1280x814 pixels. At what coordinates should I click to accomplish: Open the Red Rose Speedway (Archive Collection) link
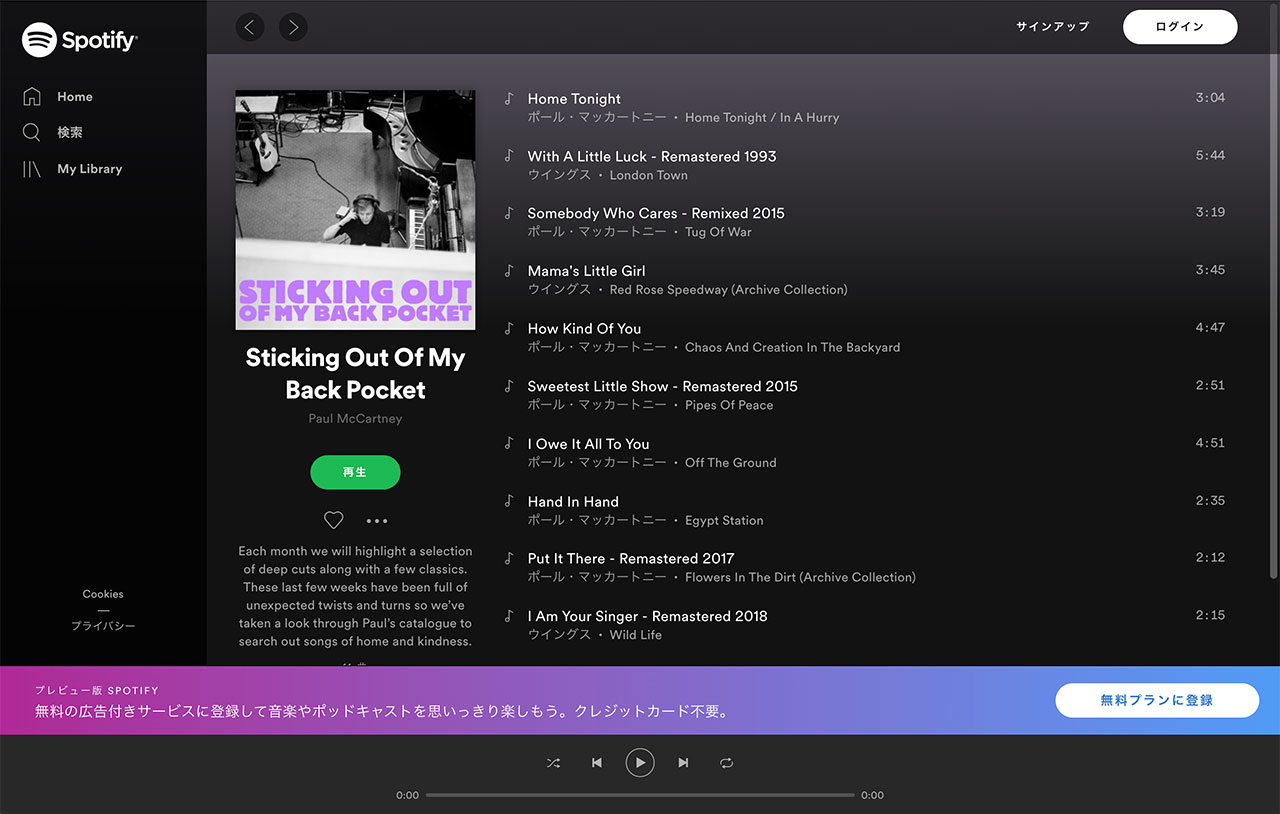pos(729,290)
